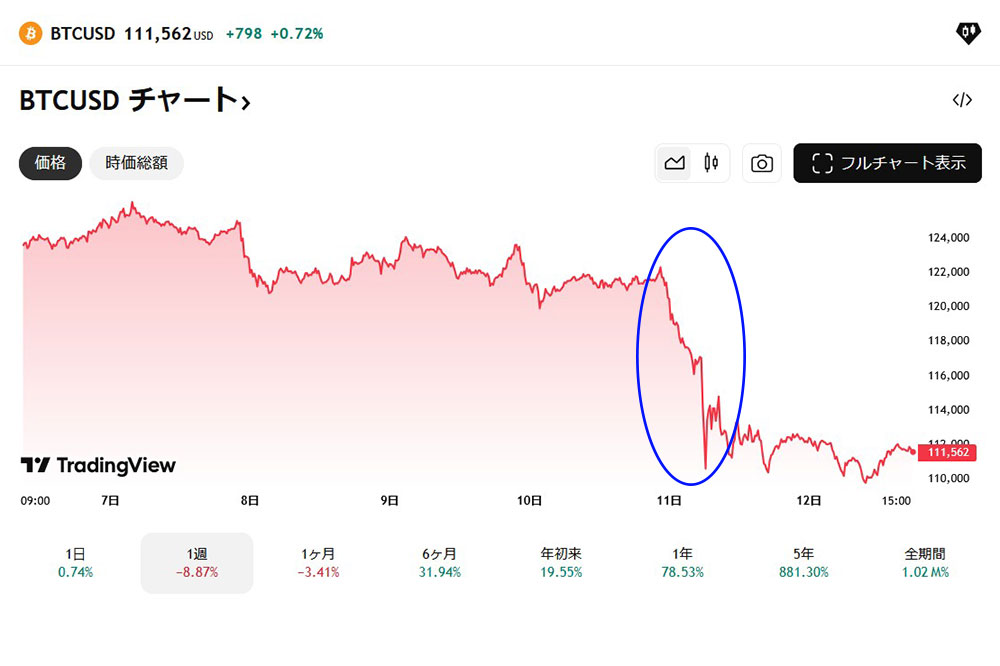The image size is (1000, 666).
Task: Choose the 1ヶ月 time range
Action: pos(318,562)
